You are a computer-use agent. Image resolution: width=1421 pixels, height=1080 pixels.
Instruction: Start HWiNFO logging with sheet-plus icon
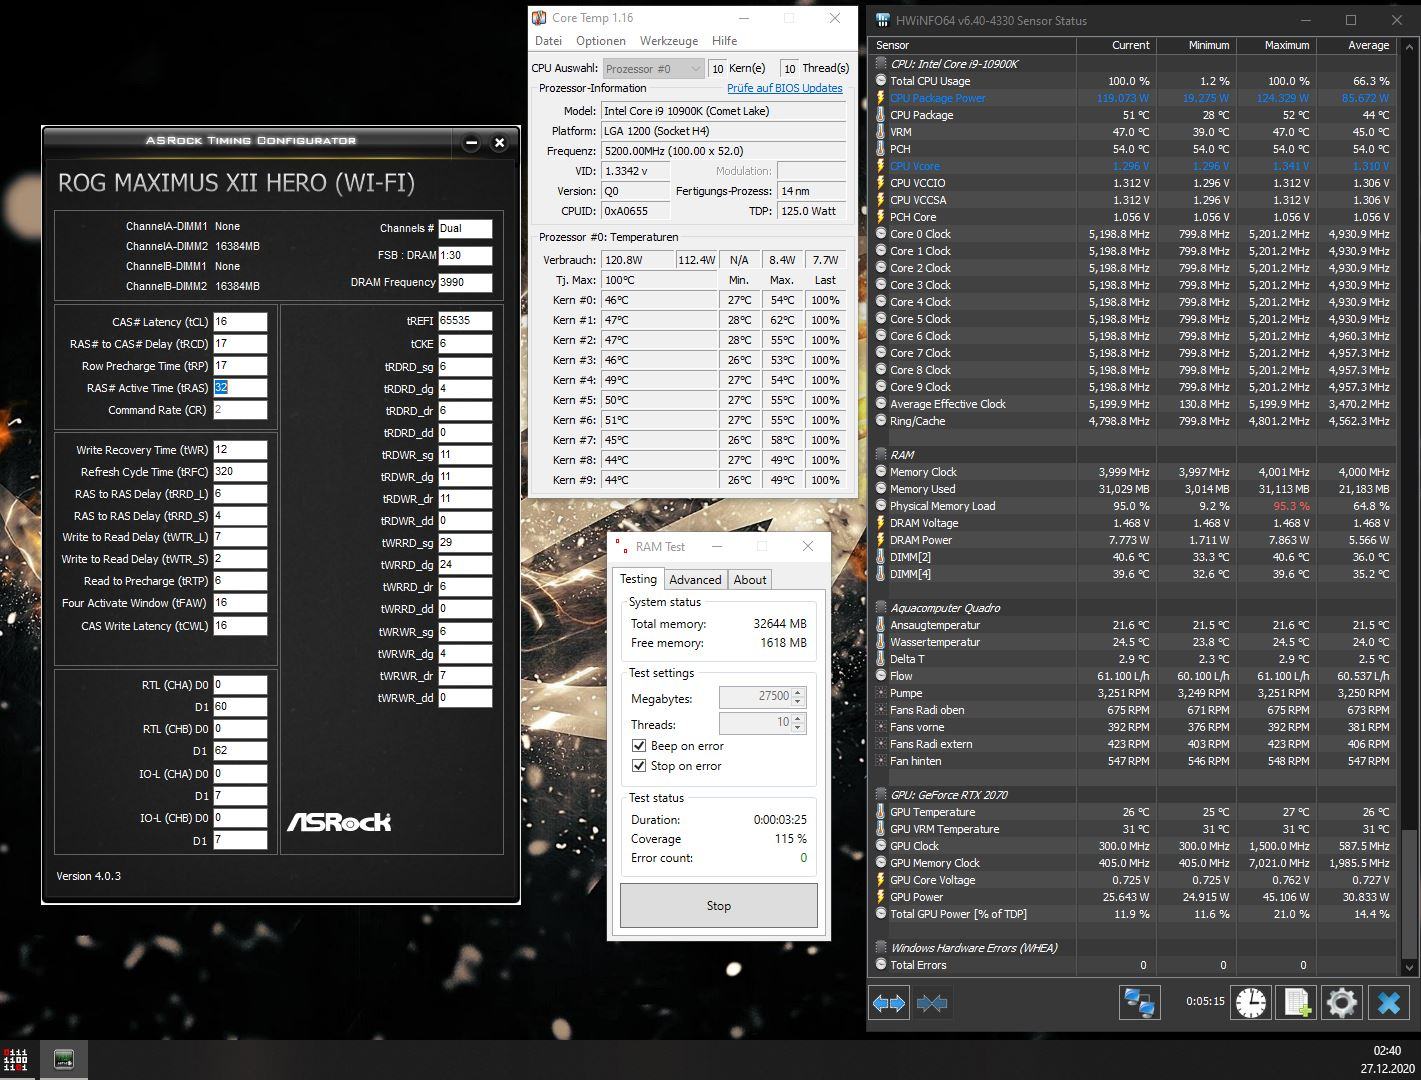click(1296, 1002)
